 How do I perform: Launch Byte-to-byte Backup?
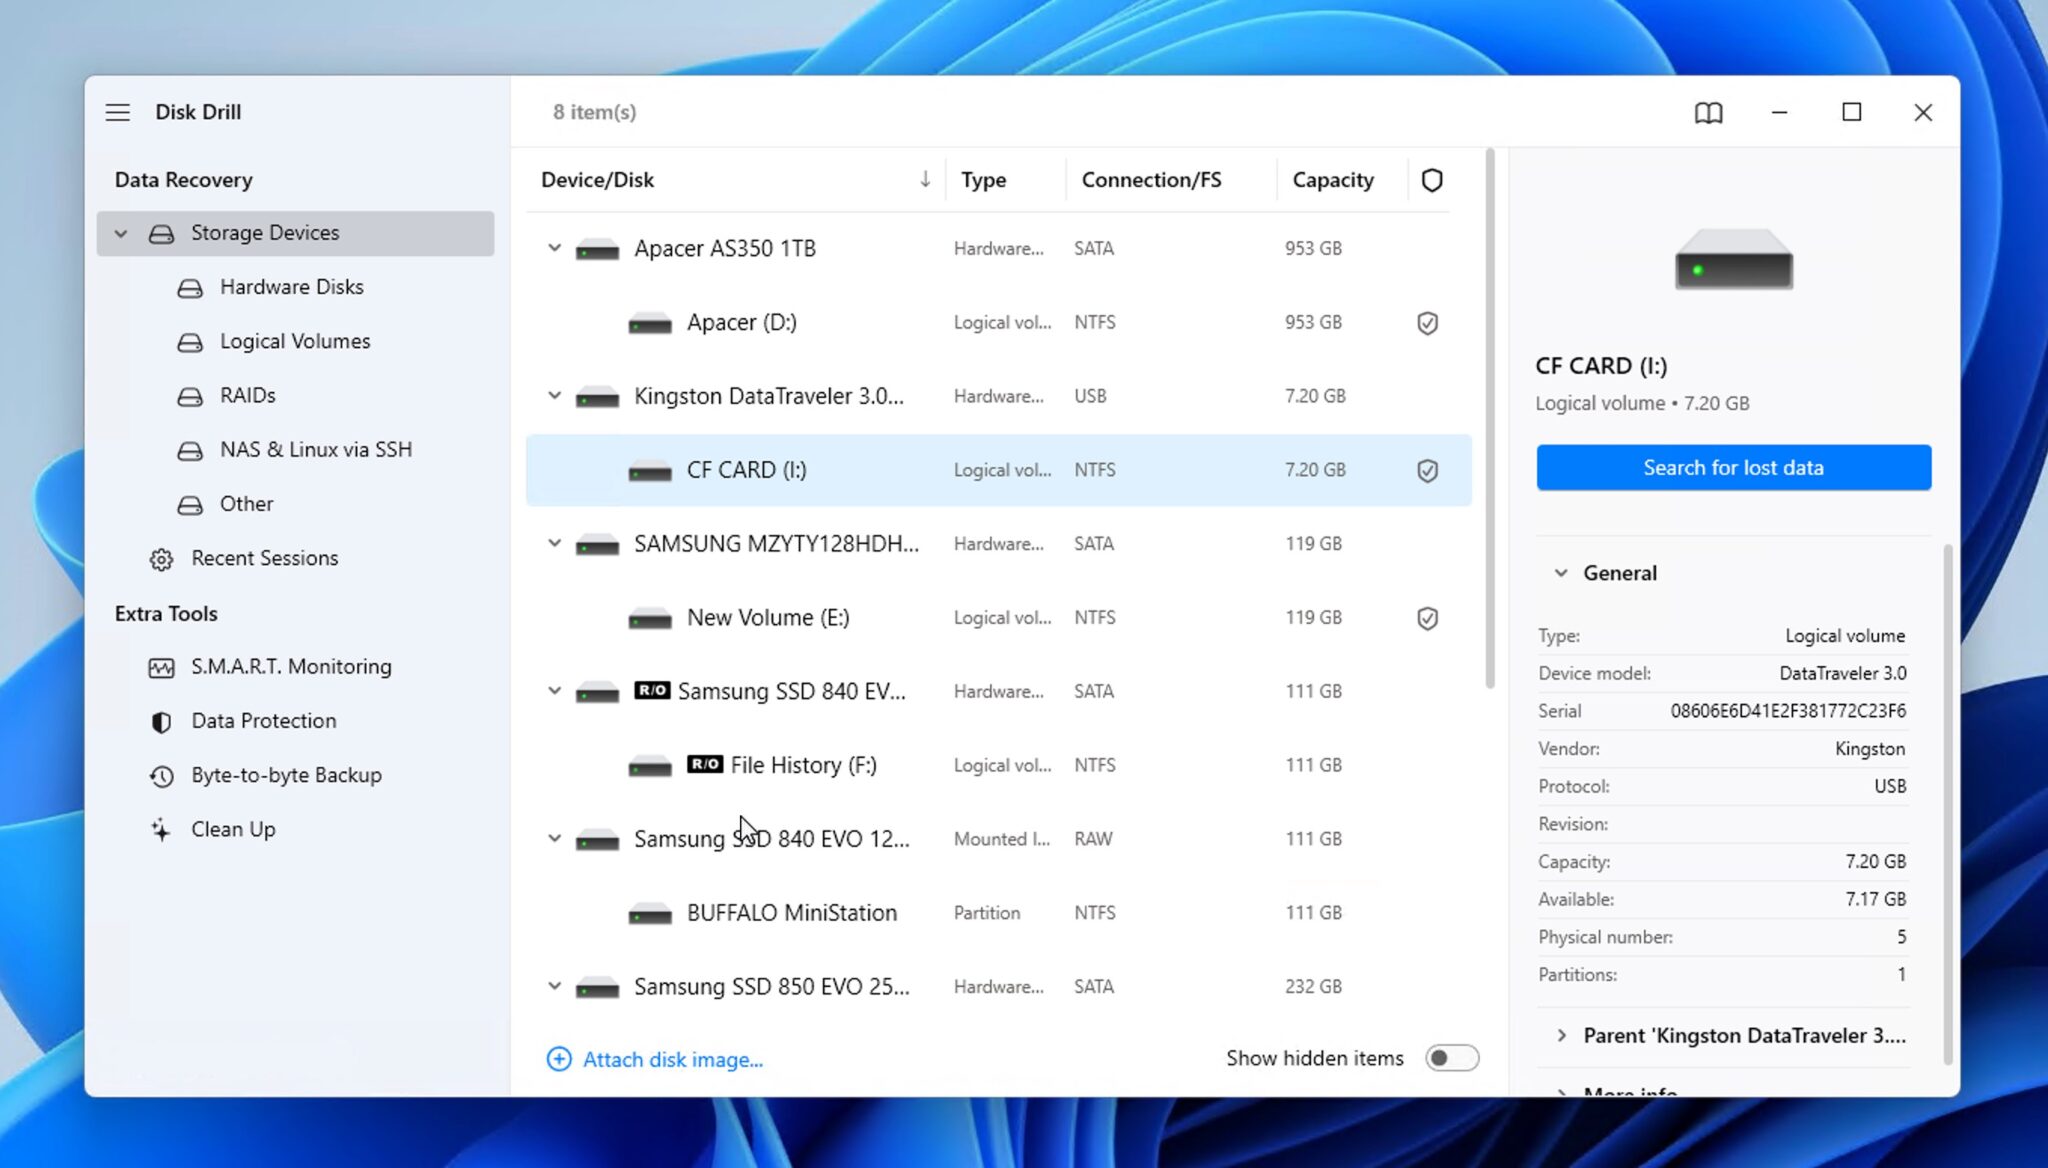click(x=286, y=775)
